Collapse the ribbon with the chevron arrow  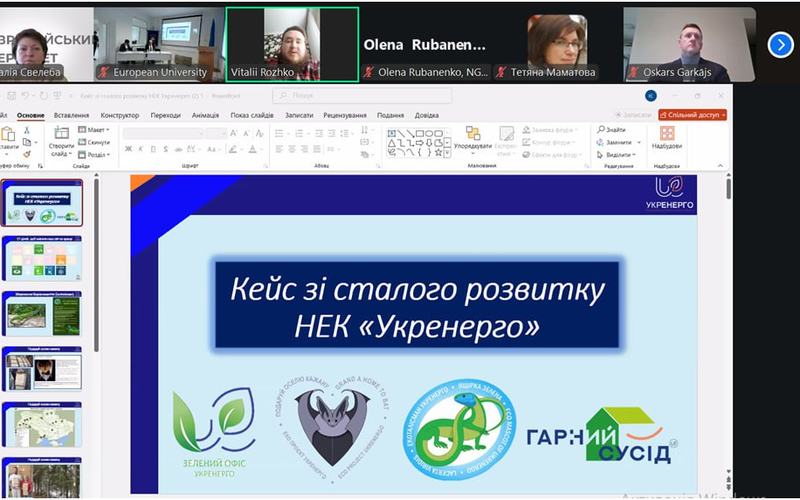pos(720,165)
